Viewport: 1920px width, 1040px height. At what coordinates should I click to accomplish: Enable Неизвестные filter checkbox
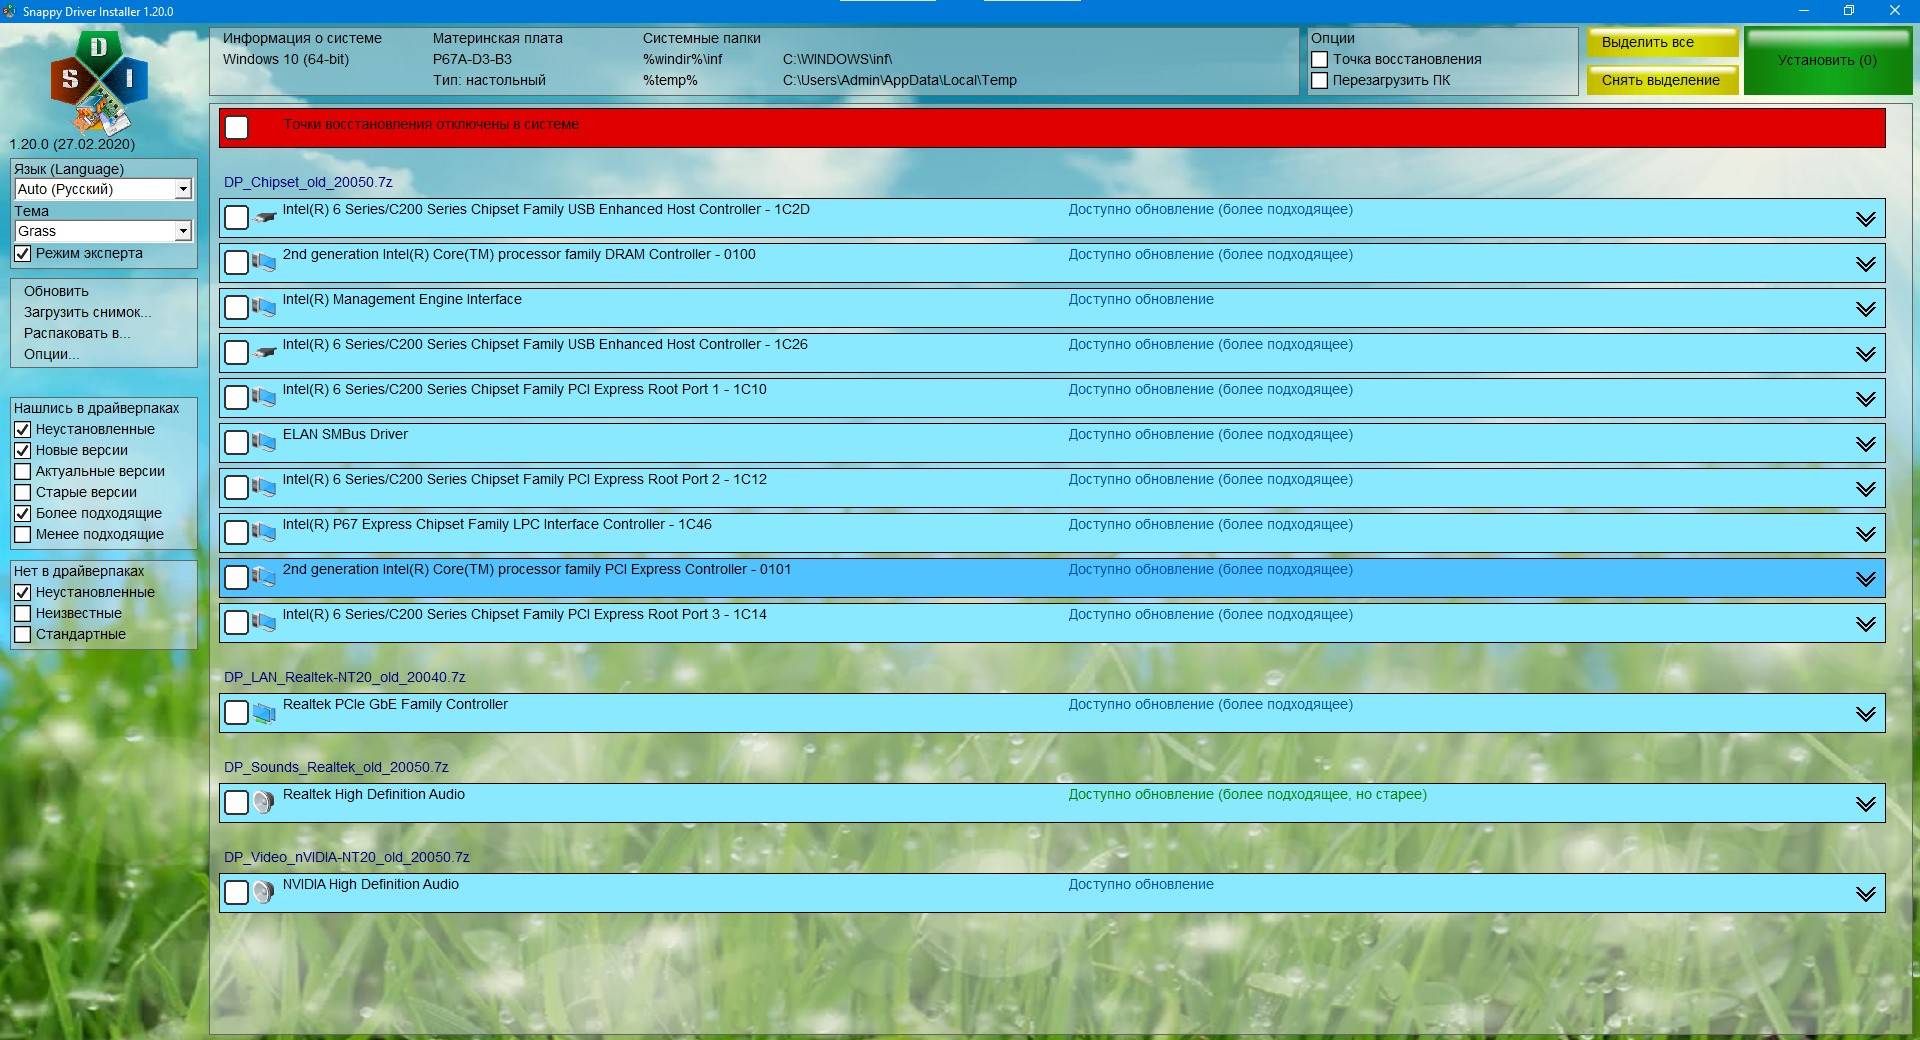23,613
